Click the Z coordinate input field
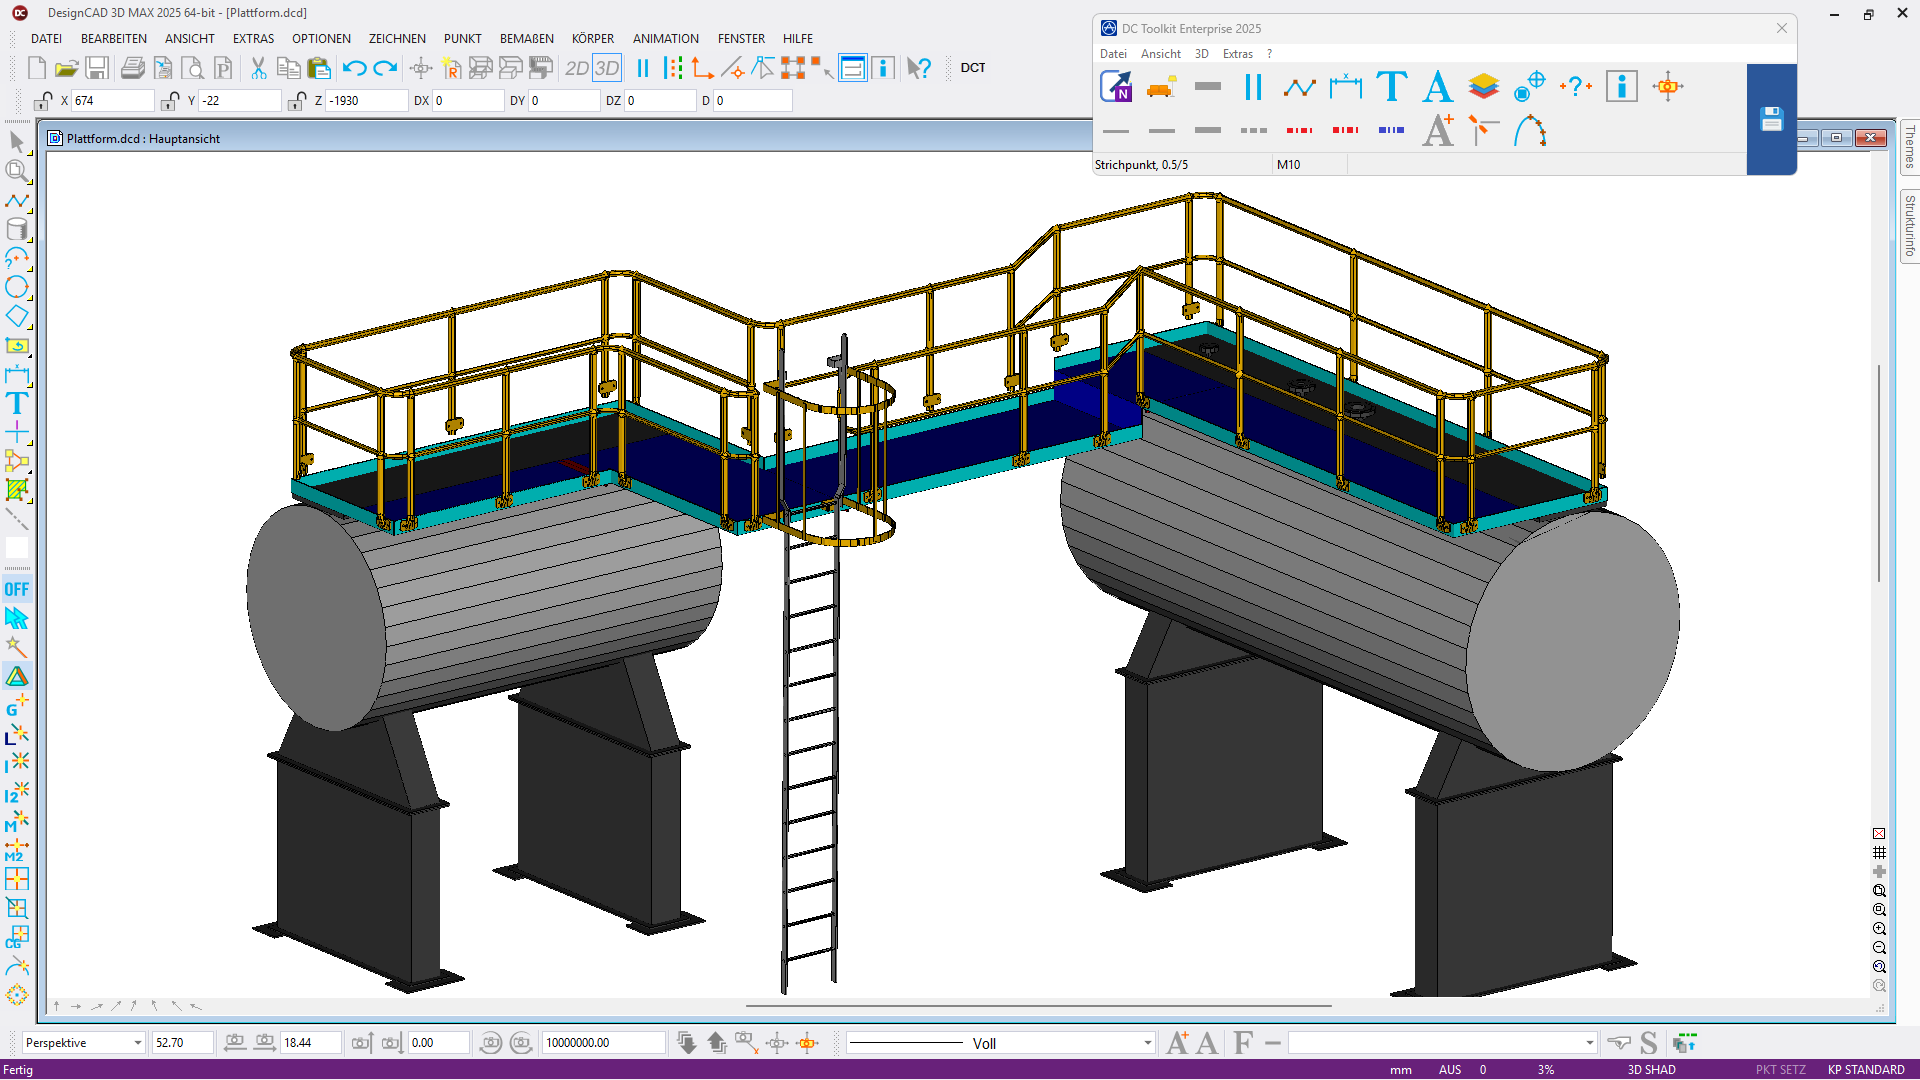 pos(366,101)
